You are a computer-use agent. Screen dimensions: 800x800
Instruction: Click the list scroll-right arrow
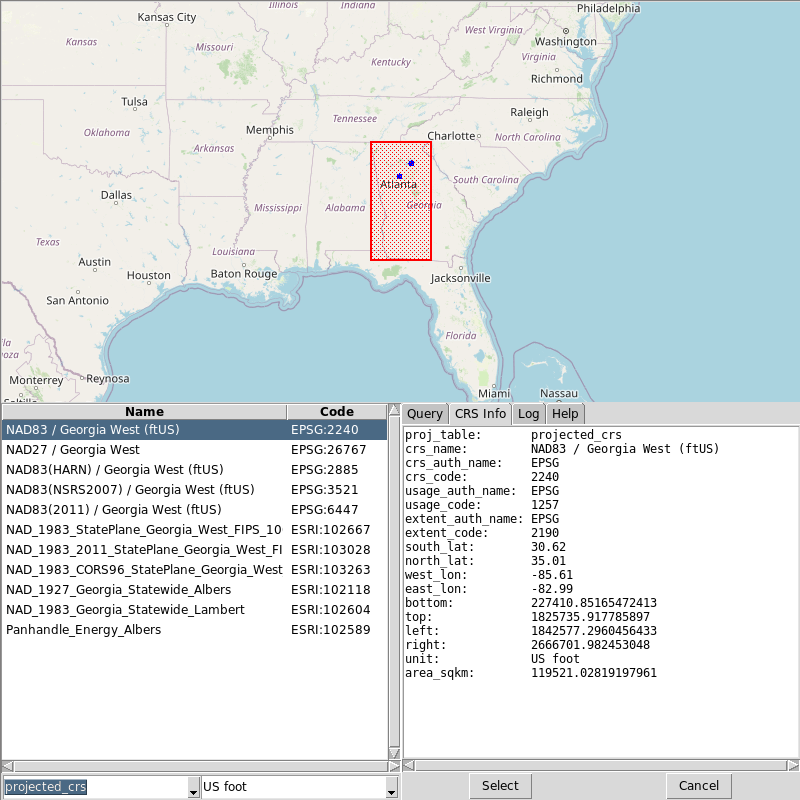tap(394, 766)
